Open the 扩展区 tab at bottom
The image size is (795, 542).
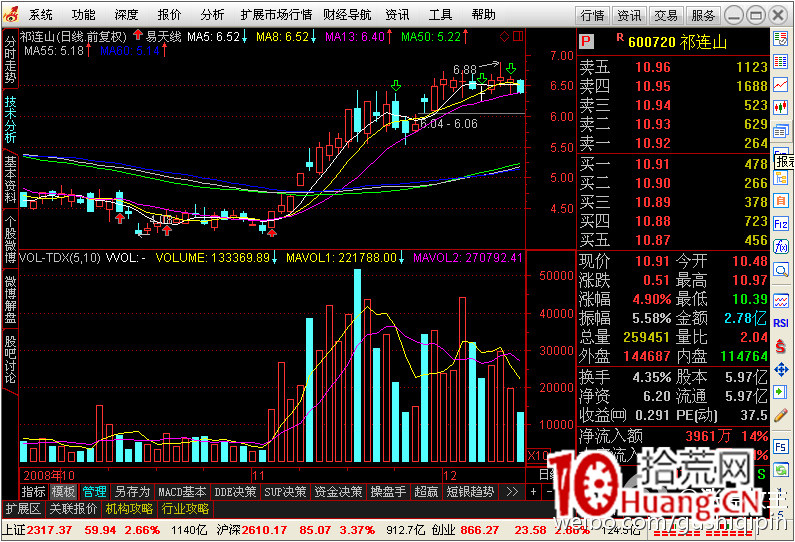pos(23,509)
